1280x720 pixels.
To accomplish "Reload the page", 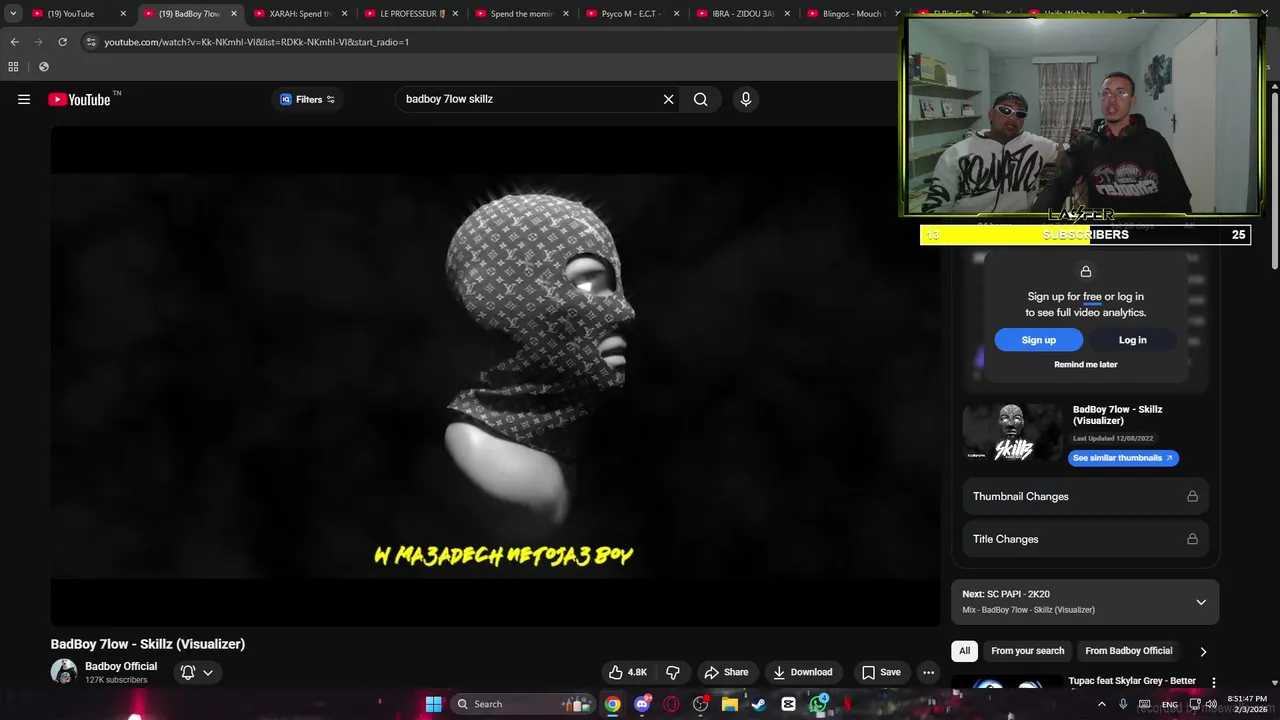I will point(62,42).
